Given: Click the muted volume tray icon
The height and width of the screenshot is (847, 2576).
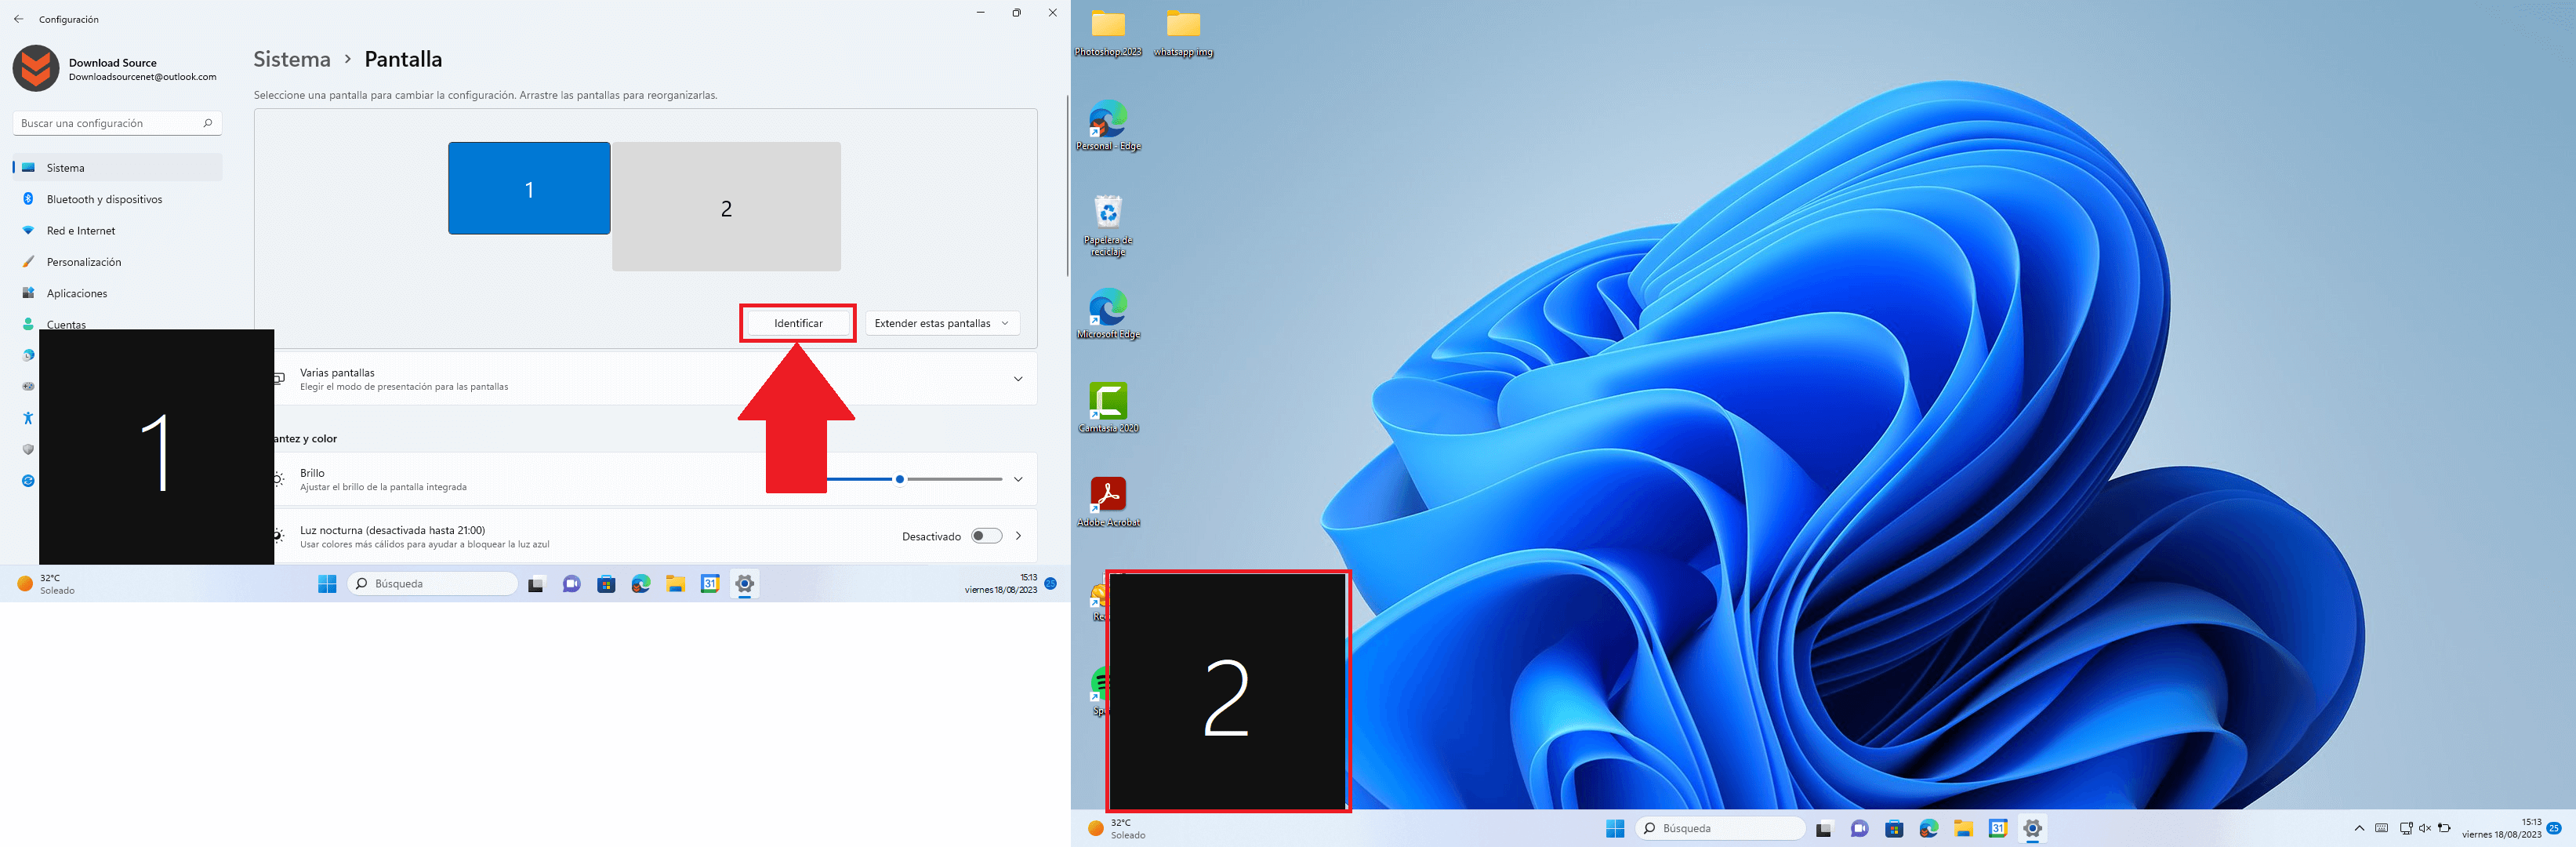Looking at the screenshot, I should pos(2425,828).
